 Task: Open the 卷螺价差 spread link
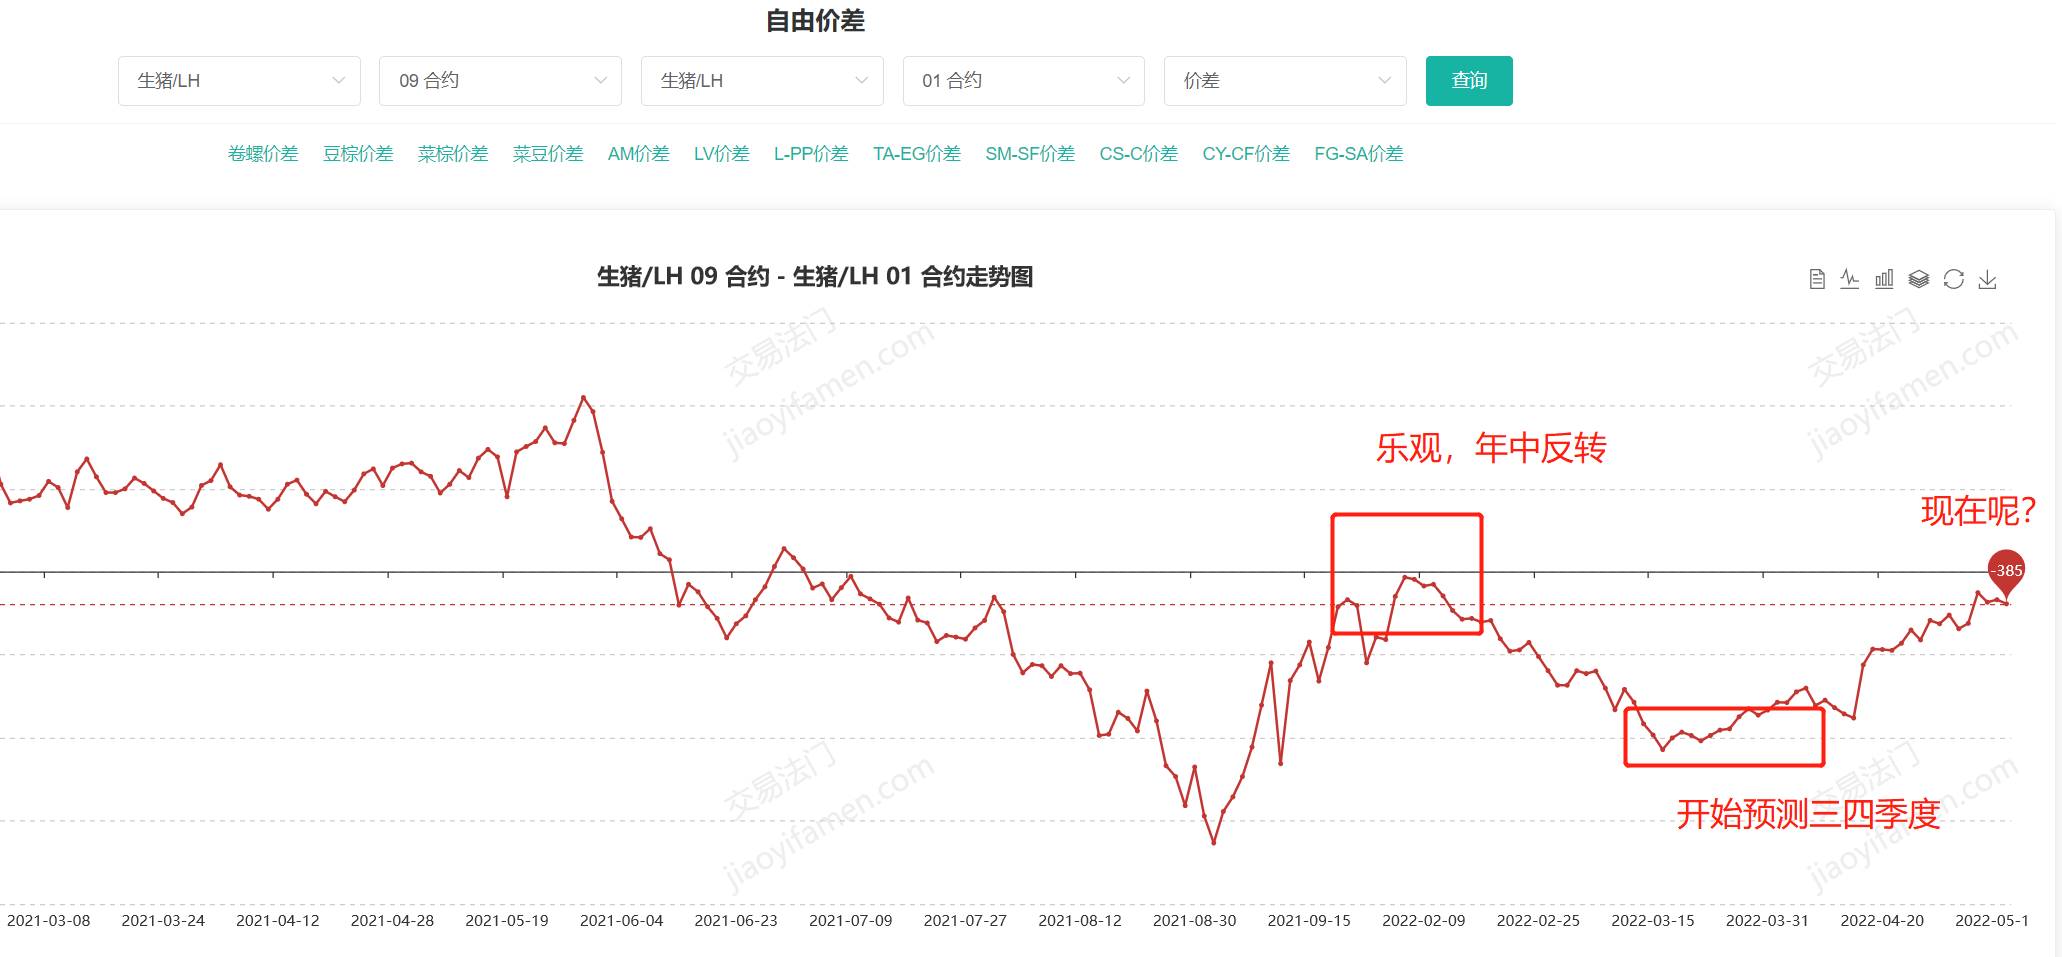point(263,154)
